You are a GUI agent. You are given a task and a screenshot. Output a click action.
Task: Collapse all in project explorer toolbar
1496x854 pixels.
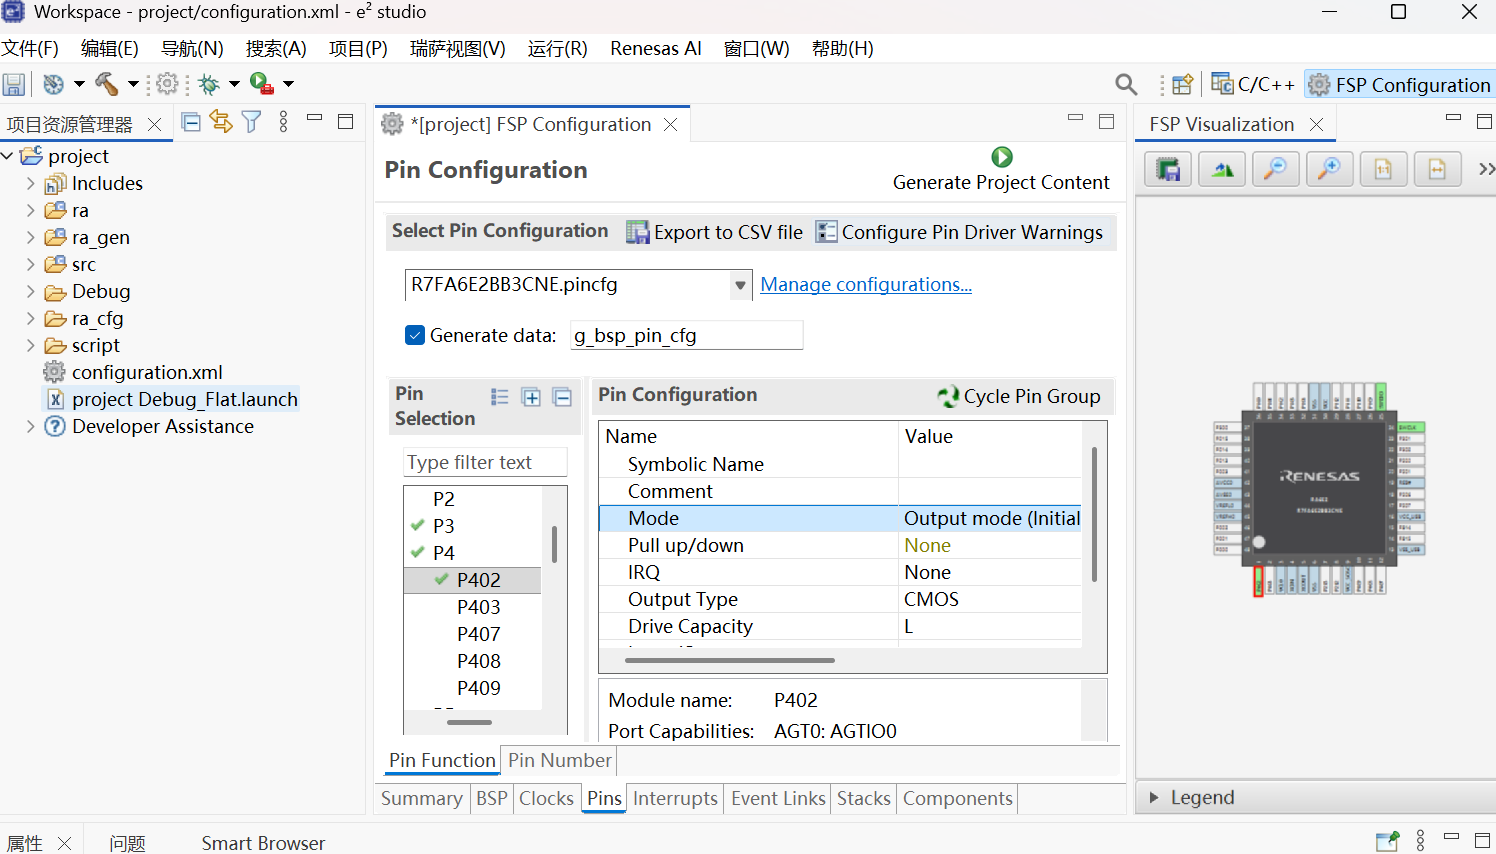click(191, 122)
